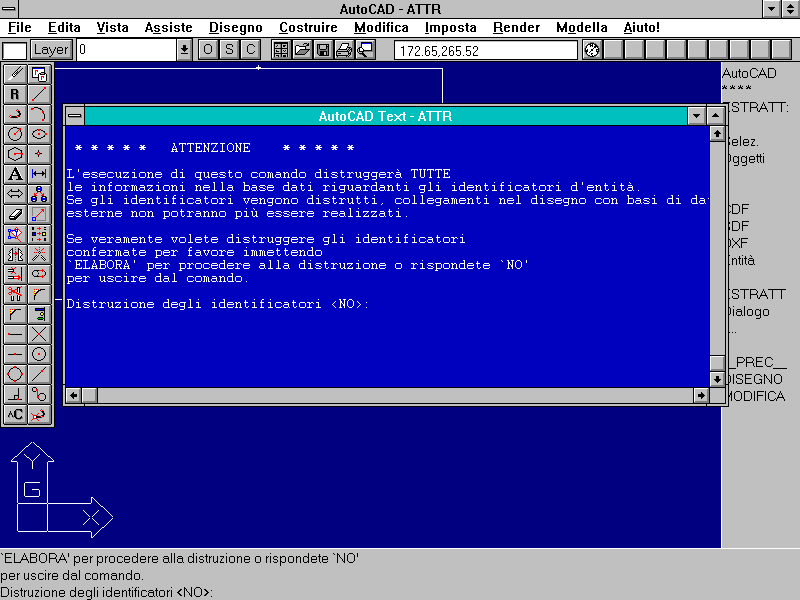This screenshot has width=800, height=600.
Task: Click the Zoom window toolbar icon
Action: [365, 50]
